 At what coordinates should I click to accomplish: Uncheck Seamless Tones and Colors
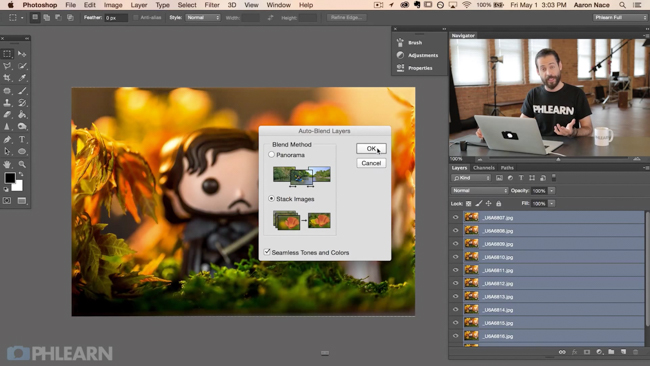click(x=267, y=252)
